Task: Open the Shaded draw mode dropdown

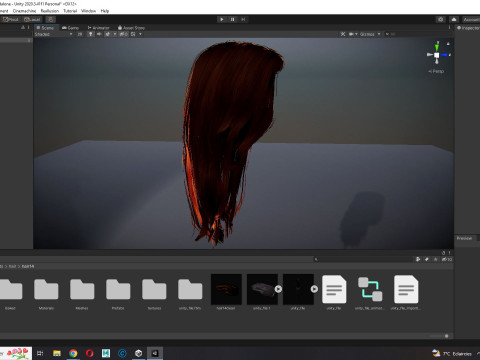Action: pyautogui.click(x=53, y=34)
